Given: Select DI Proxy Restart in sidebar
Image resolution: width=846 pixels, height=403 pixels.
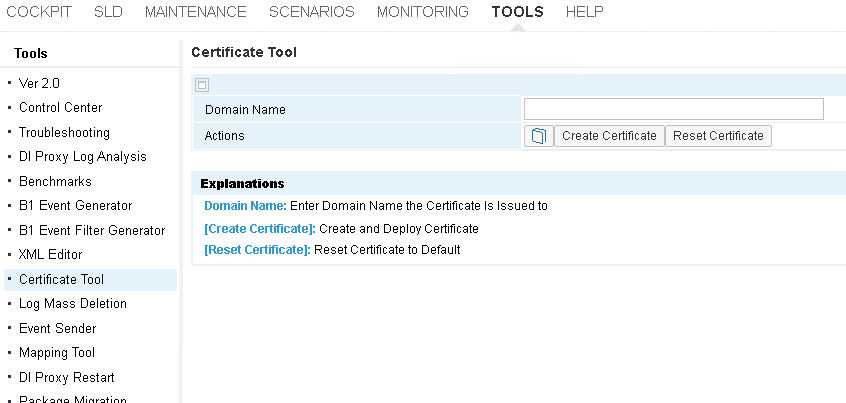Looking at the screenshot, I should [x=67, y=377].
